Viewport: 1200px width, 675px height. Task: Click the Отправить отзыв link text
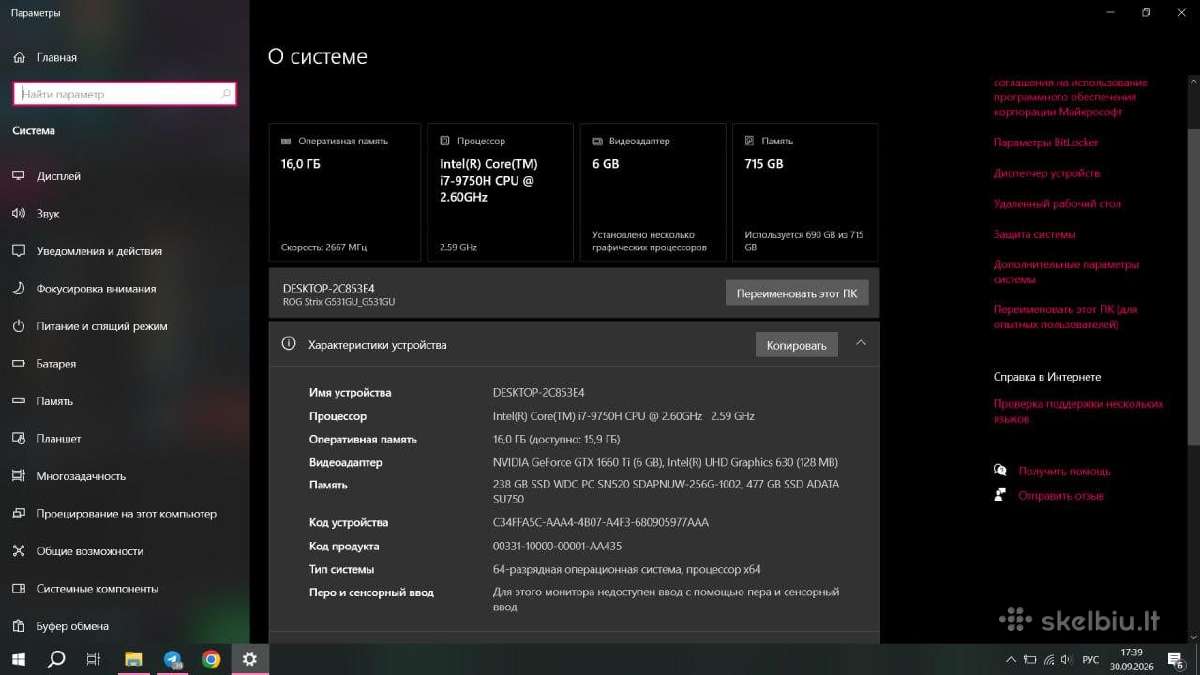[1061, 495]
